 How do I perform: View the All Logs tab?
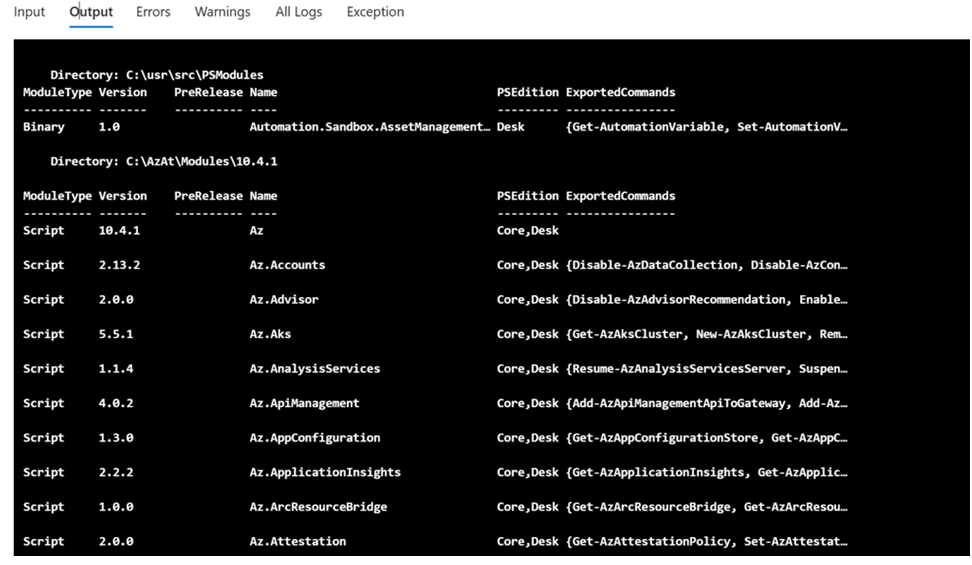click(298, 12)
